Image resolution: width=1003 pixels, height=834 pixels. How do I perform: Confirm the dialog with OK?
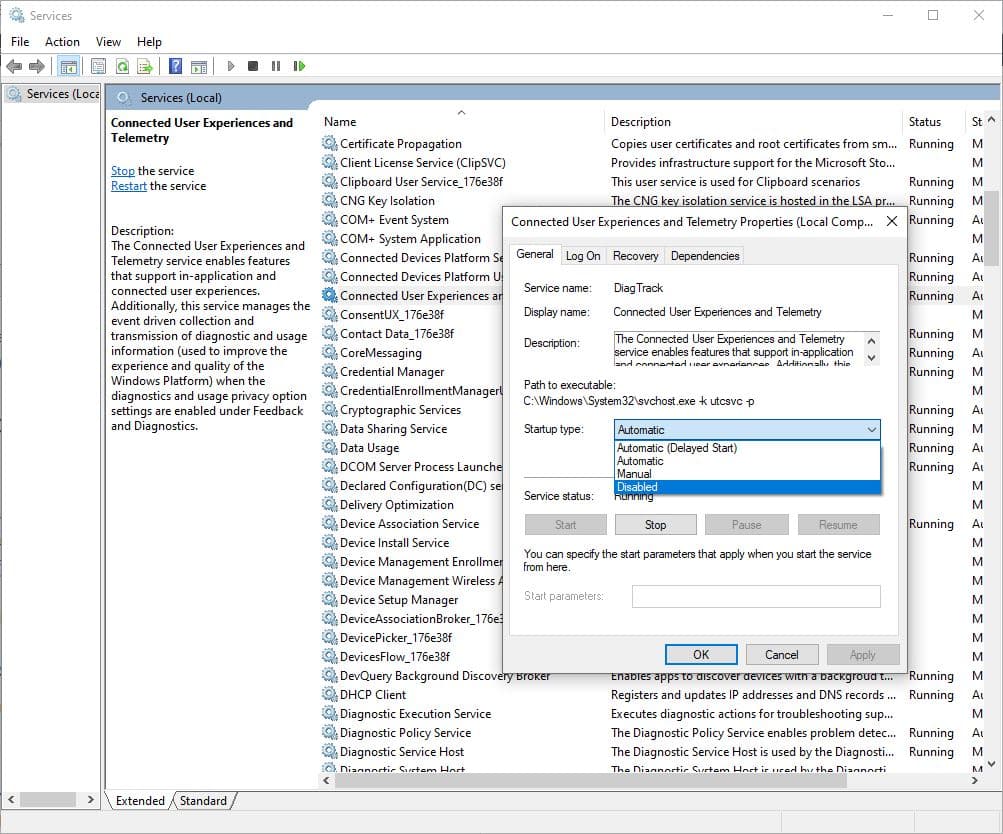(700, 655)
